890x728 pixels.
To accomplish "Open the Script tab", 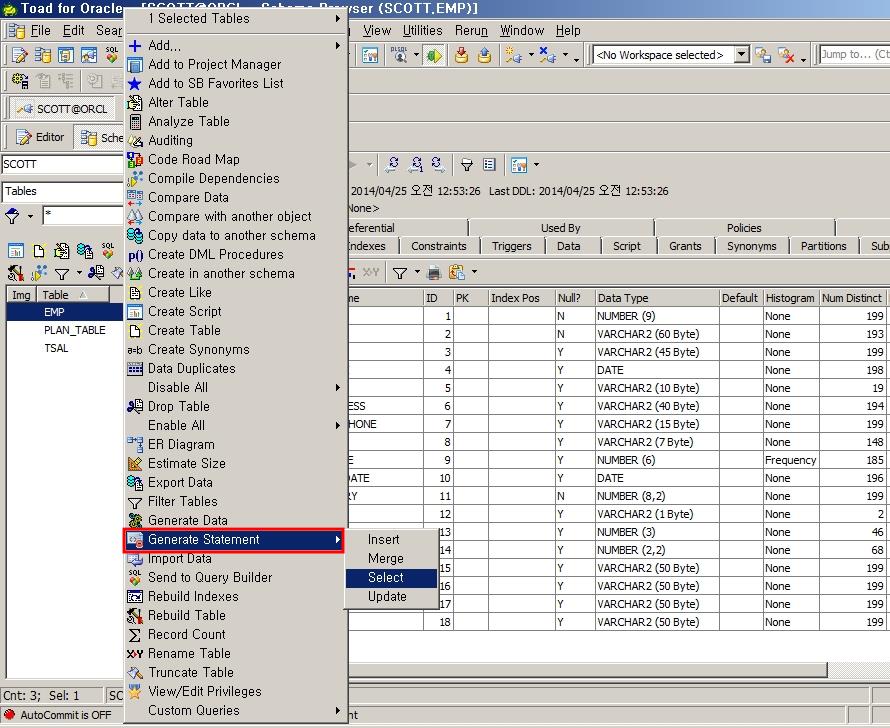I will click(x=627, y=246).
